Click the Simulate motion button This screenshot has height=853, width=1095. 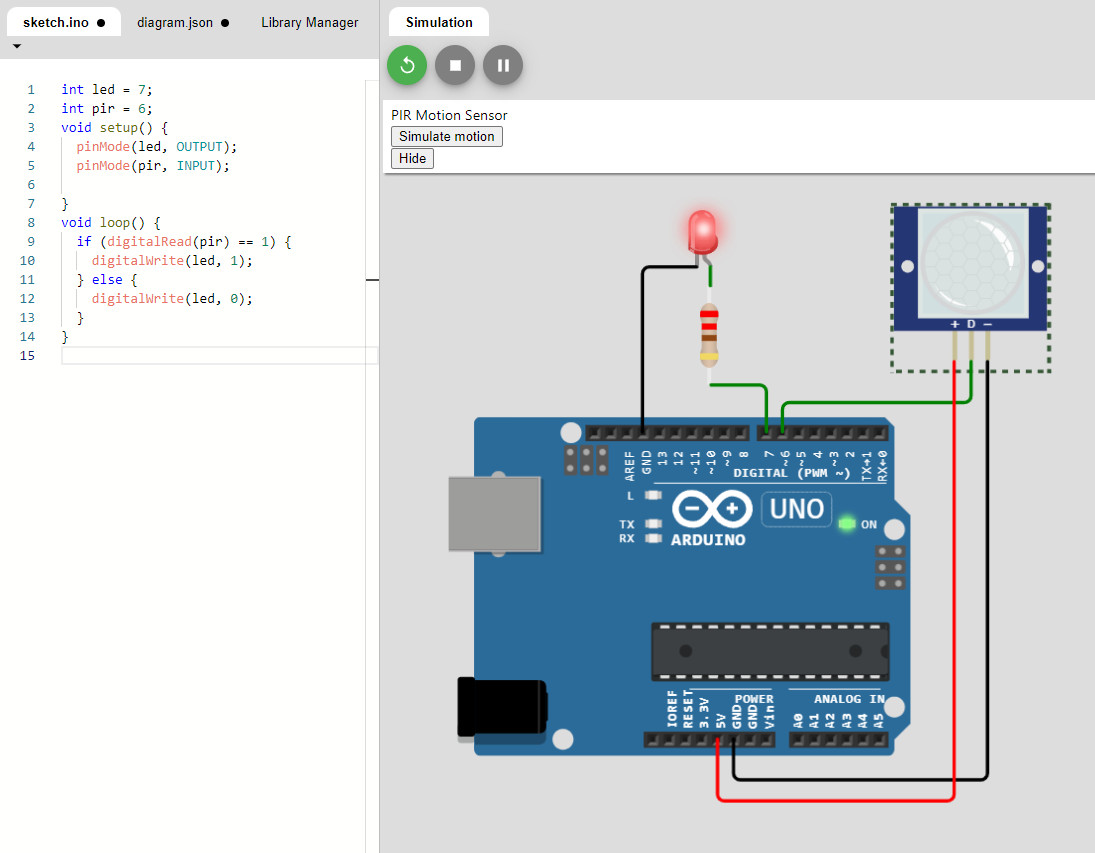pyautogui.click(x=446, y=136)
